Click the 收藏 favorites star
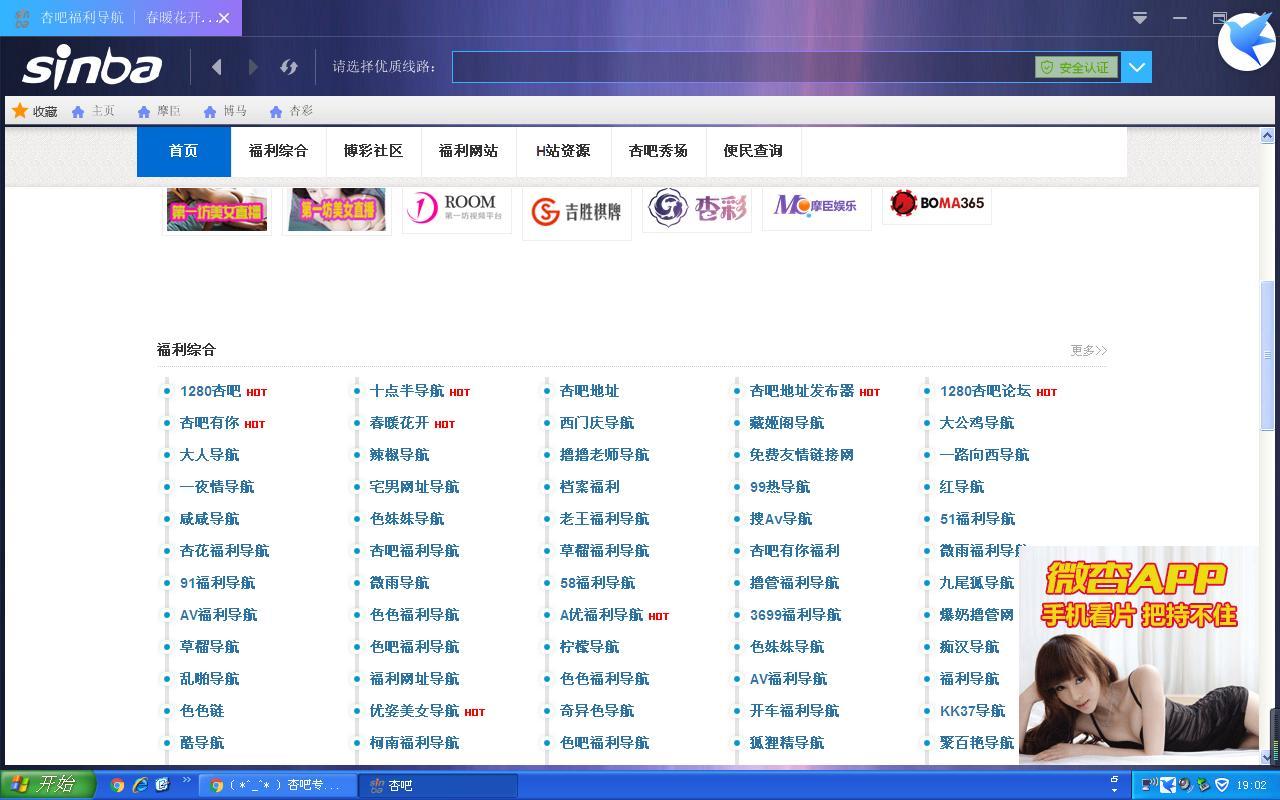Image resolution: width=1280 pixels, height=800 pixels. pos(20,111)
